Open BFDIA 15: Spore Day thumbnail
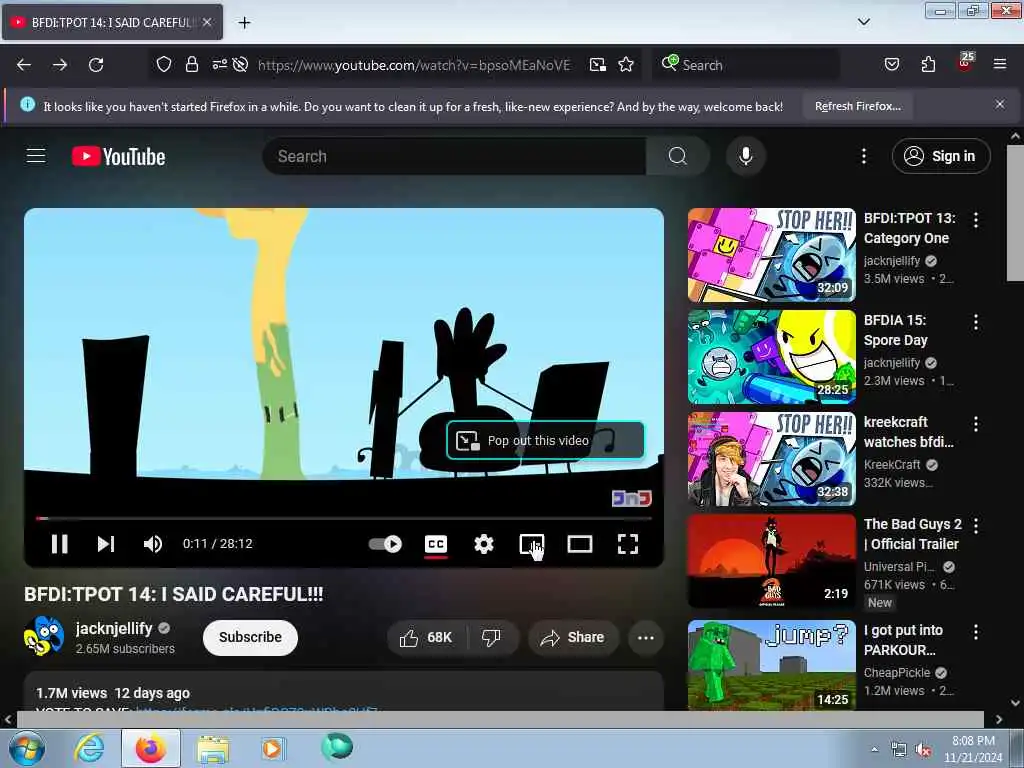 tap(771, 357)
